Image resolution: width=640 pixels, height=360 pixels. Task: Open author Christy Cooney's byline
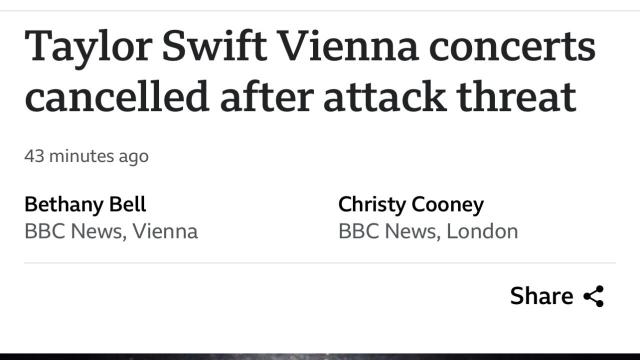point(411,205)
